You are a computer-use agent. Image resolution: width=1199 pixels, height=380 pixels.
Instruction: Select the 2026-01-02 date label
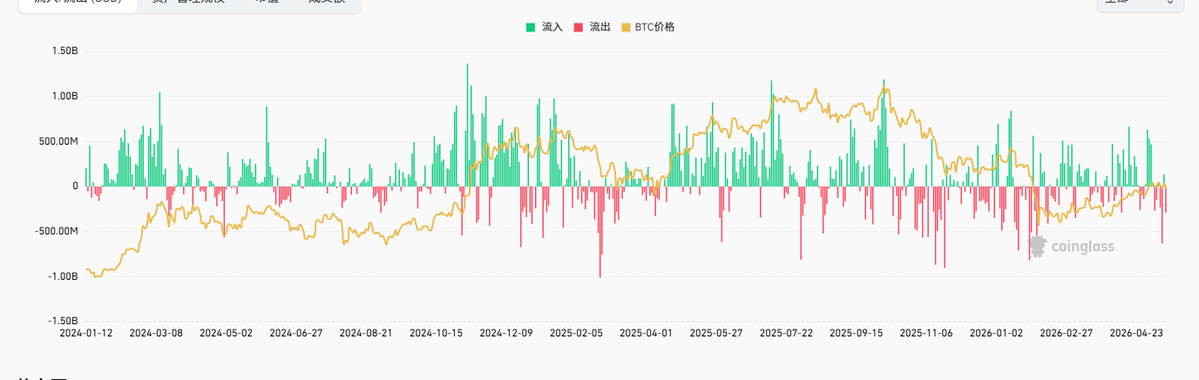[996, 333]
